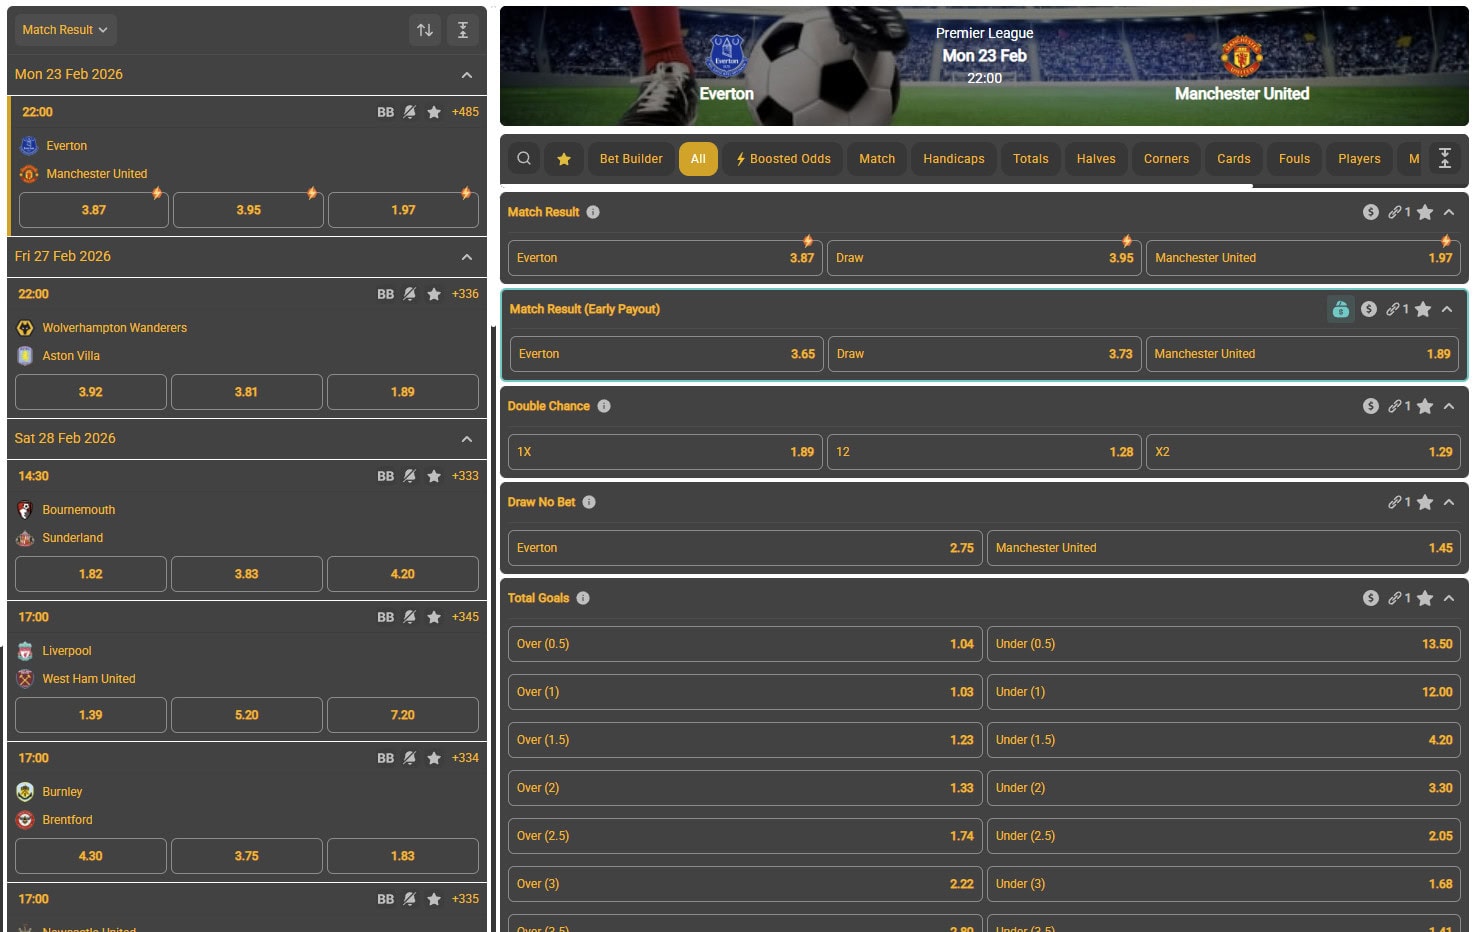This screenshot has width=1473, height=932.
Task: Open the market search magnifier icon
Action: [x=524, y=158]
